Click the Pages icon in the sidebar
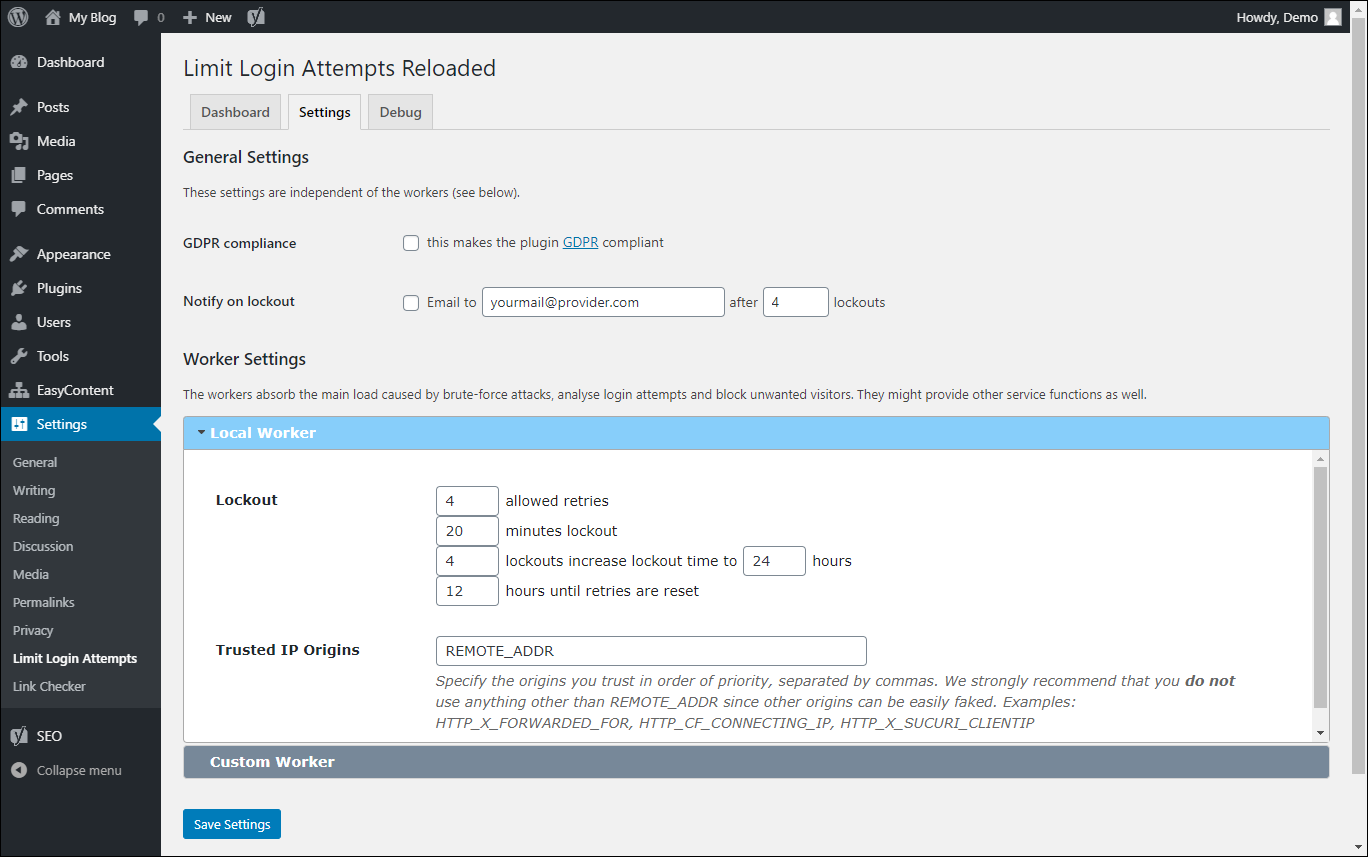Image resolution: width=1368 pixels, height=857 pixels. [19, 175]
